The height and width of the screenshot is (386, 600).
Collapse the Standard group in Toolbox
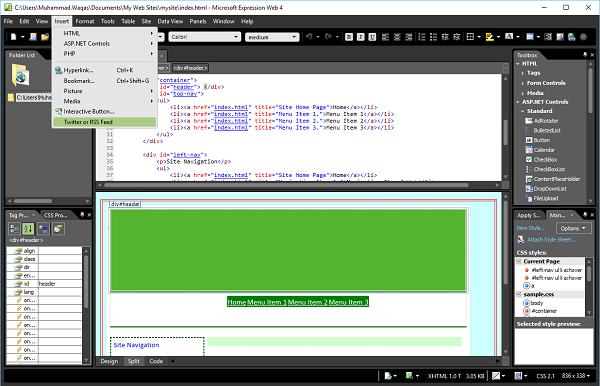pyautogui.click(x=523, y=111)
